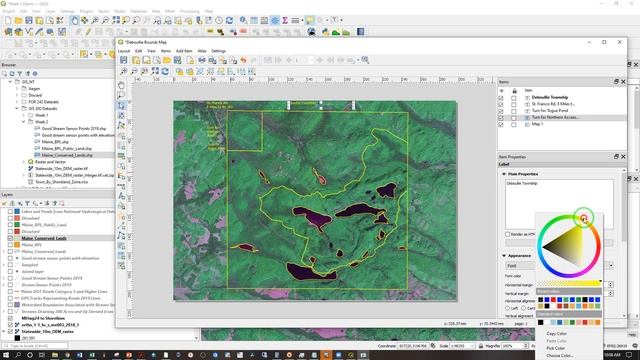This screenshot has height=360, width=640.
Task: Toggle the Maine_BPL_Public_Land layer checkbox
Action: coord(10,224)
